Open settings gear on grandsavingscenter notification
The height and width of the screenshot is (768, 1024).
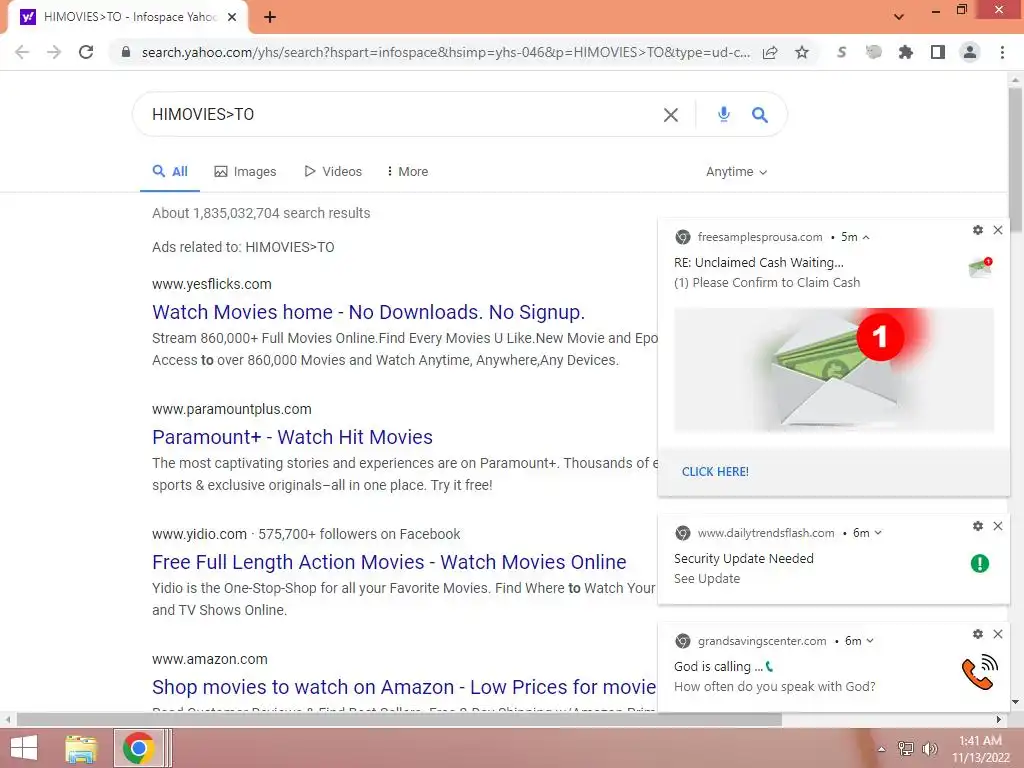point(978,633)
